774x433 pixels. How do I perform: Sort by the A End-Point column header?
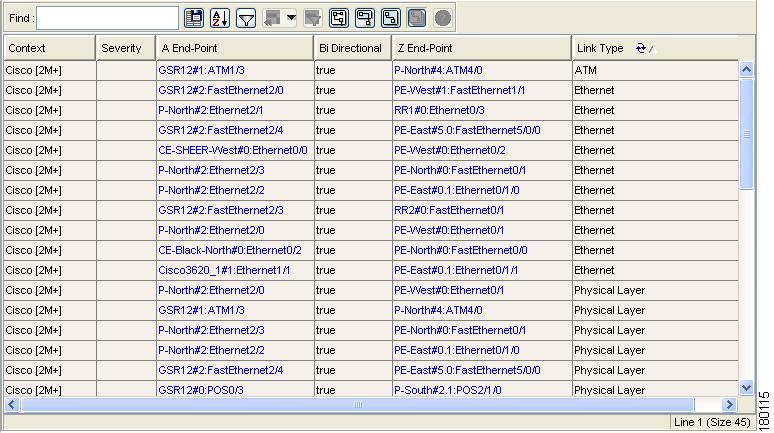click(x=235, y=48)
